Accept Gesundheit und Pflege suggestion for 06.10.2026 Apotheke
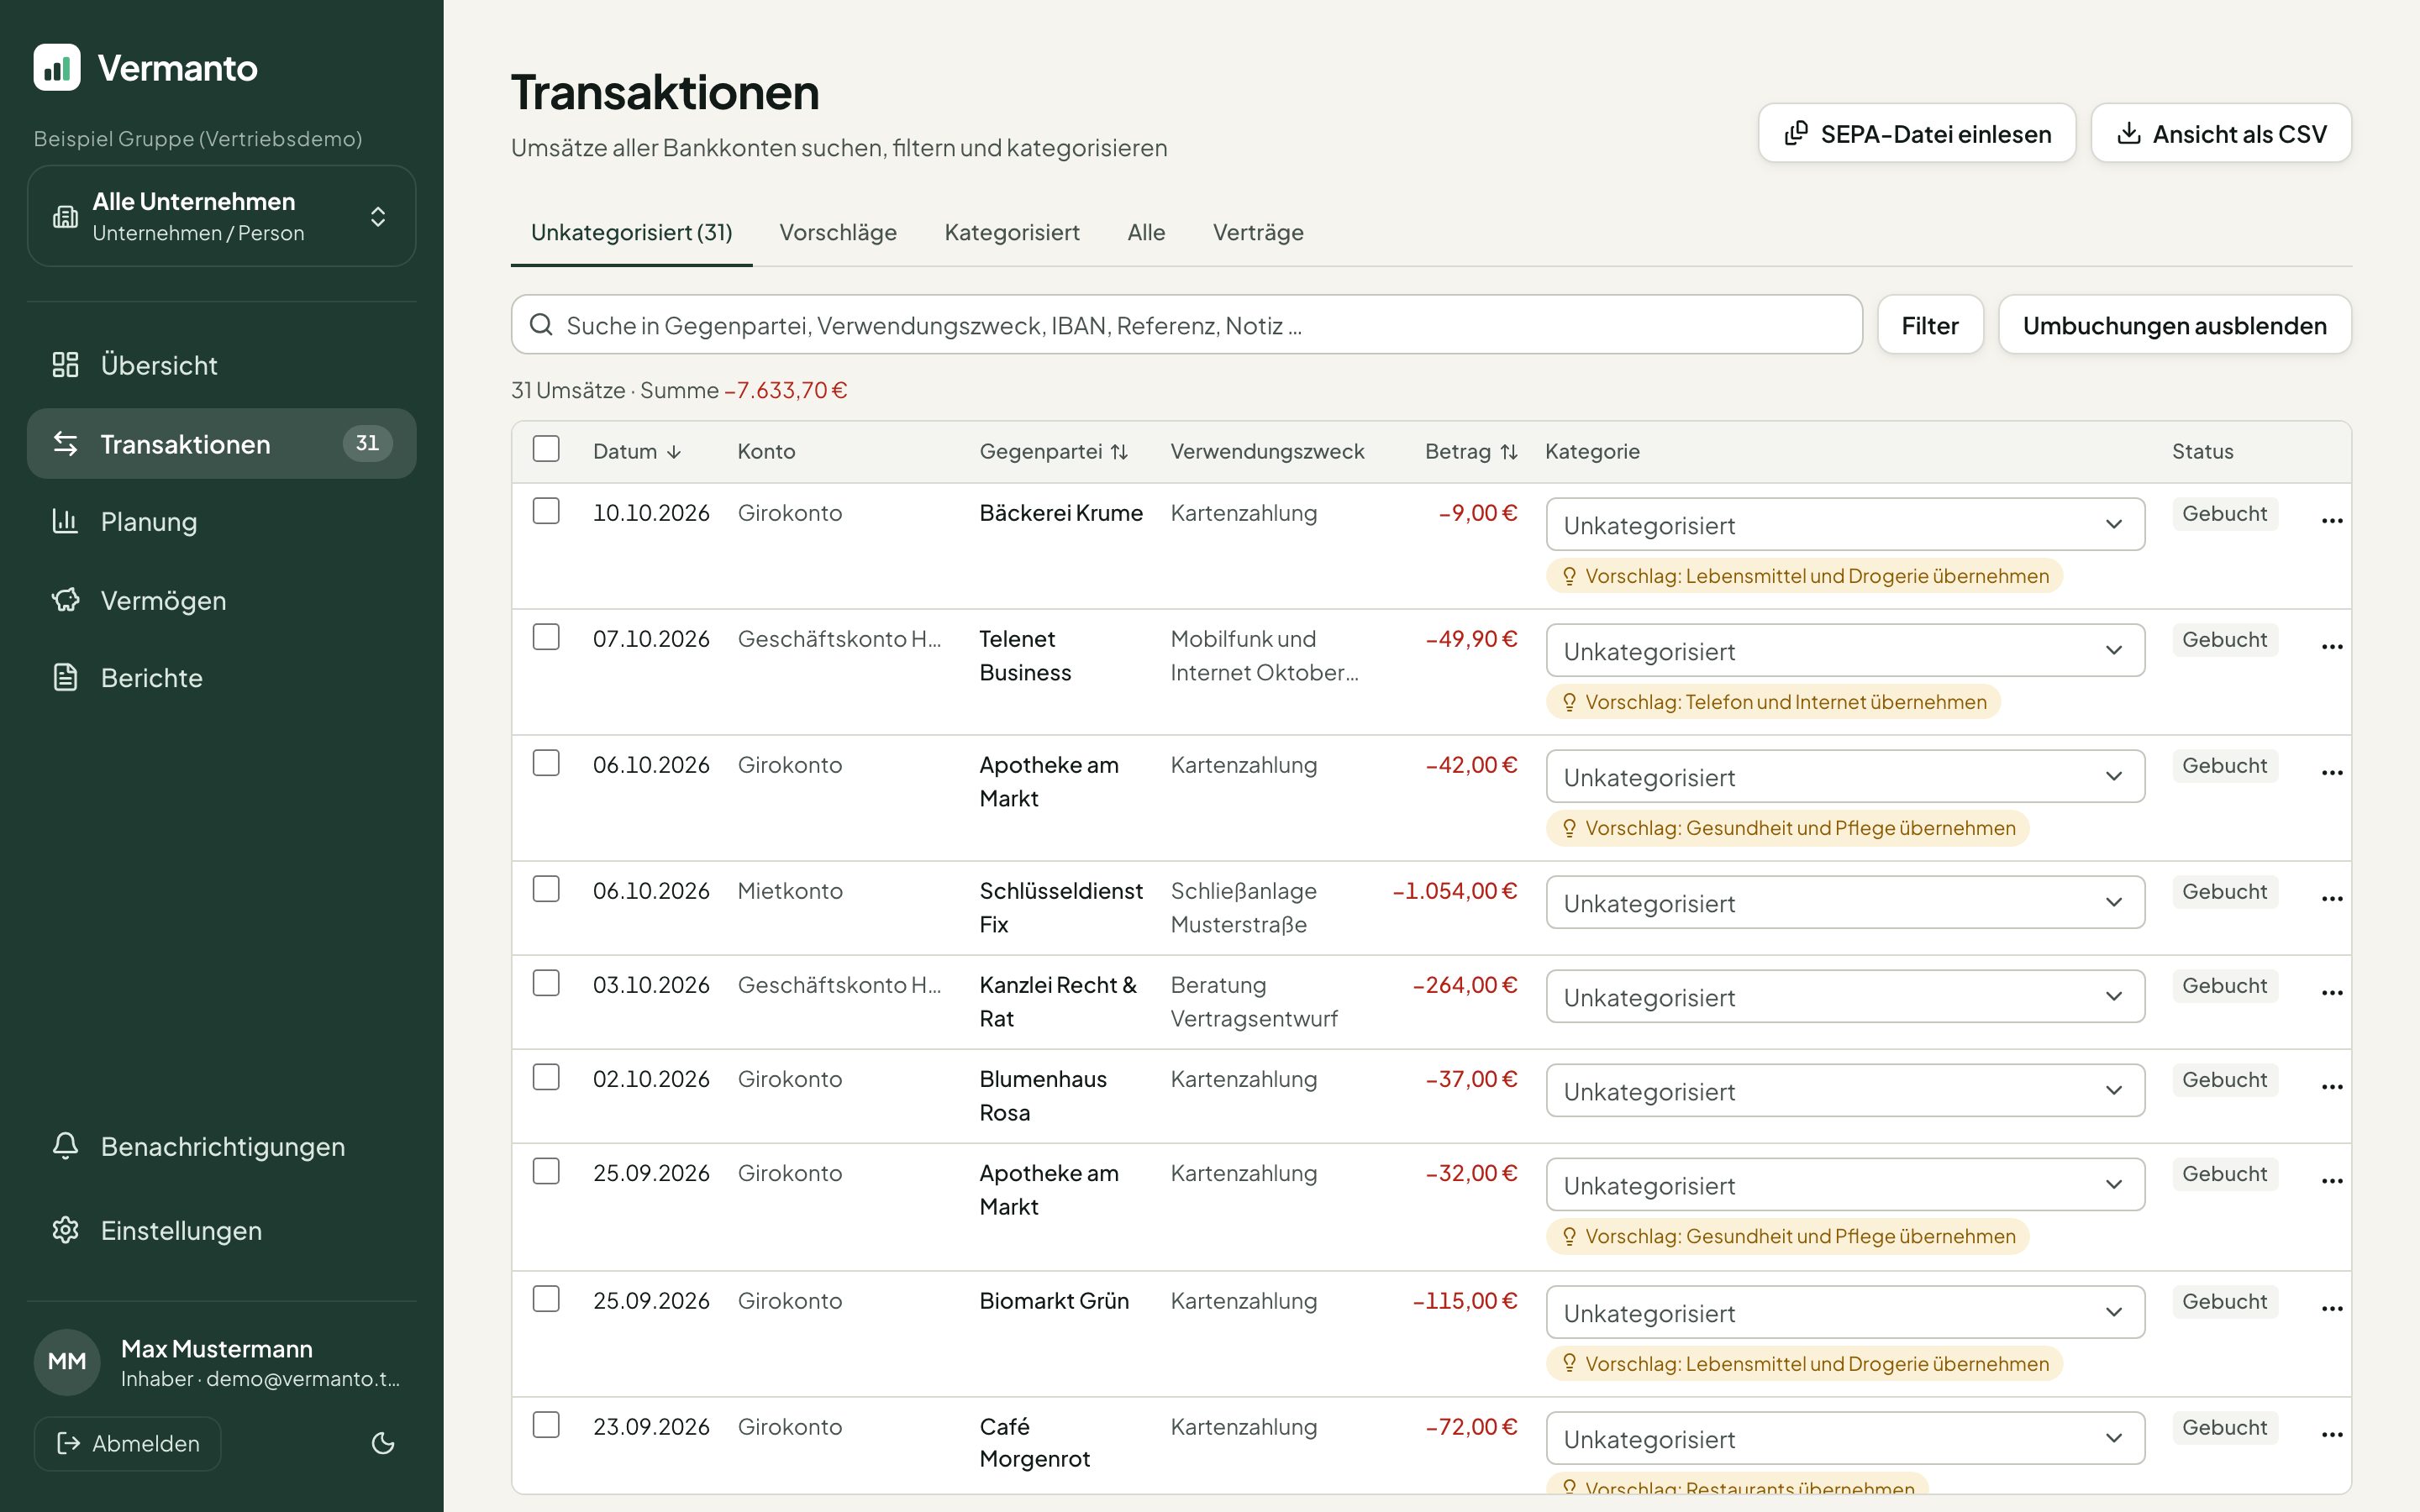Screen dimensions: 2420x1512 click(x=1788, y=828)
